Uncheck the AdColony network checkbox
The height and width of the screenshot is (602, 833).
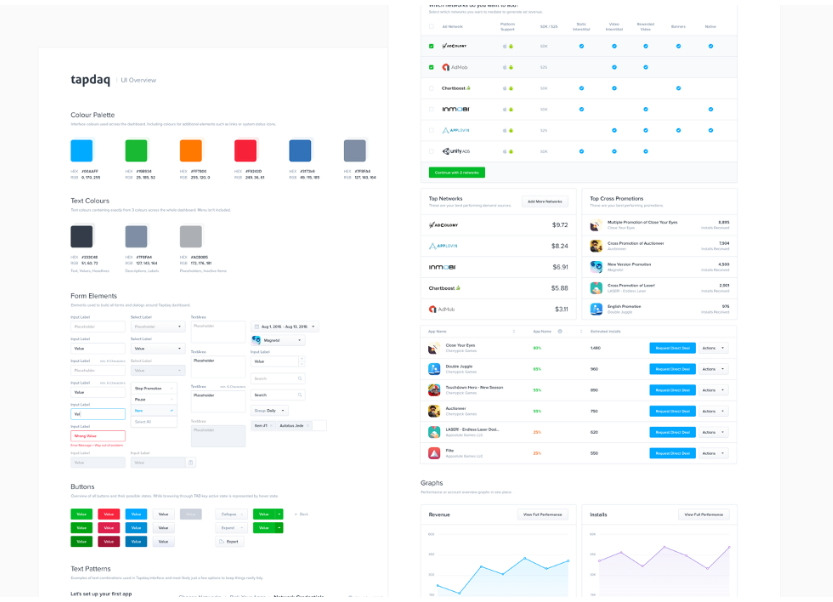coord(431,46)
